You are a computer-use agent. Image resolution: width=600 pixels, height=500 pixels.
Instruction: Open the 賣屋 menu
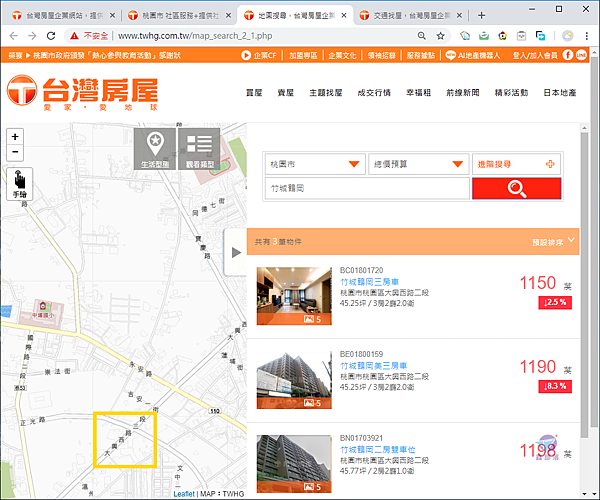(285, 93)
